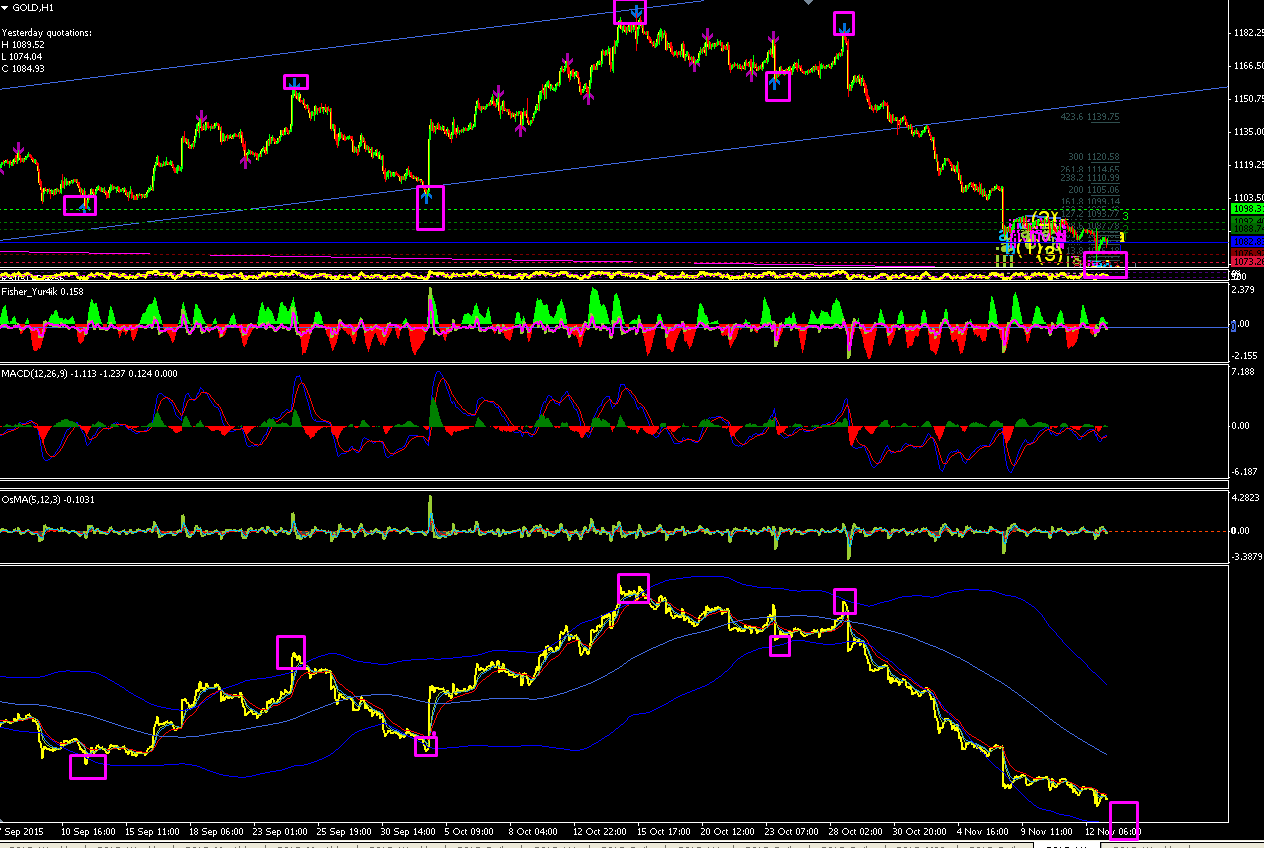Click the 20 Oct 12:00 time label
This screenshot has height=848, width=1264.
(x=728, y=831)
